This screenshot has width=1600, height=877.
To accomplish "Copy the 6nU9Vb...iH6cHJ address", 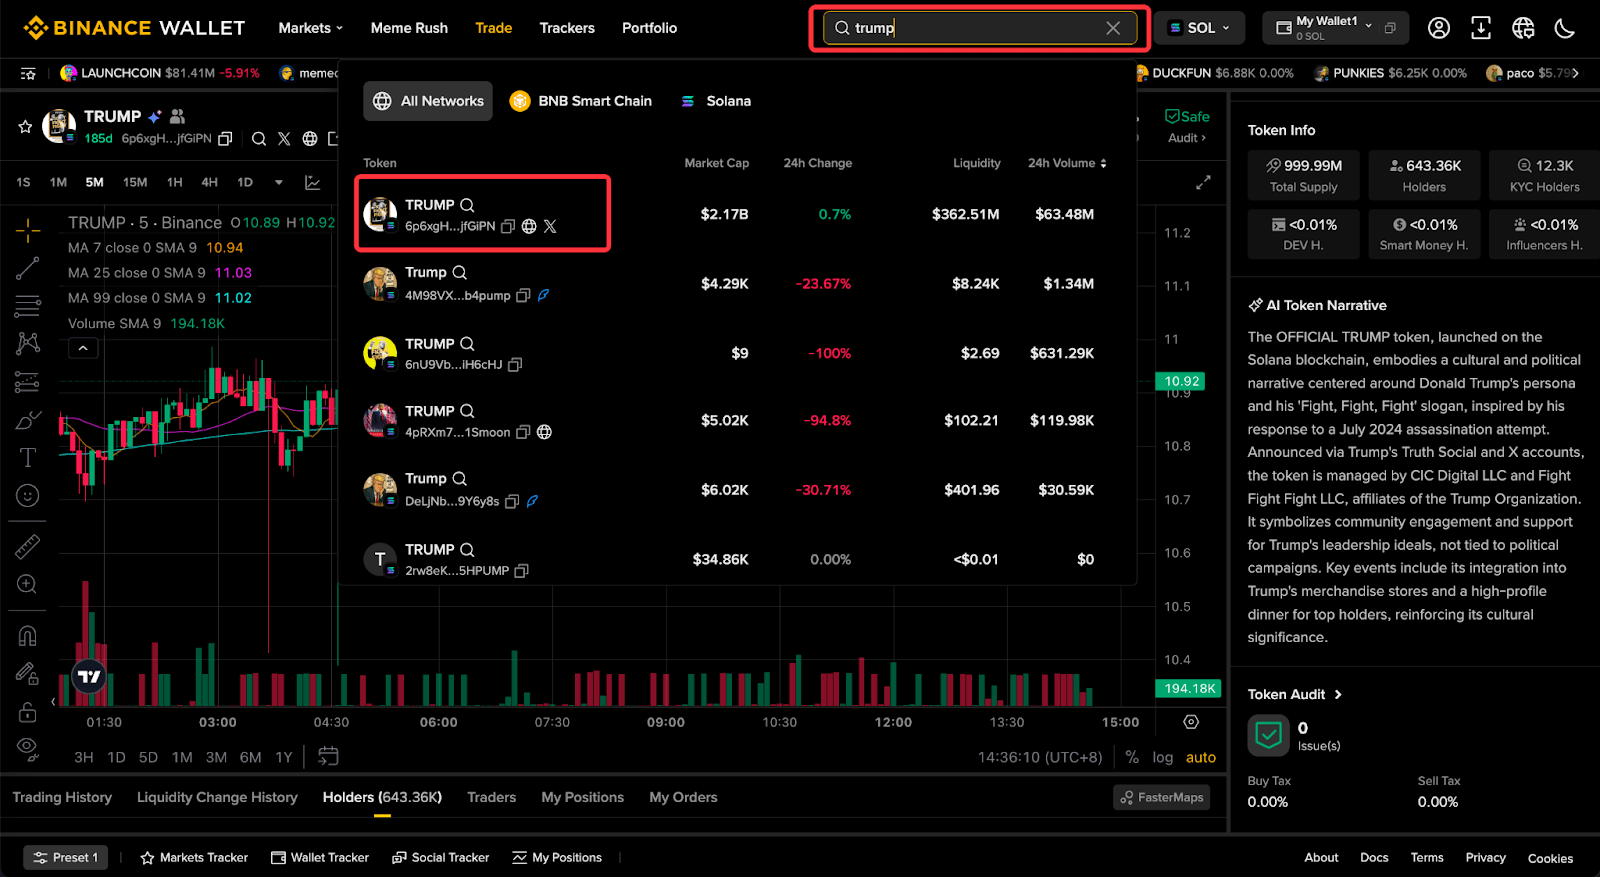I will coord(515,365).
